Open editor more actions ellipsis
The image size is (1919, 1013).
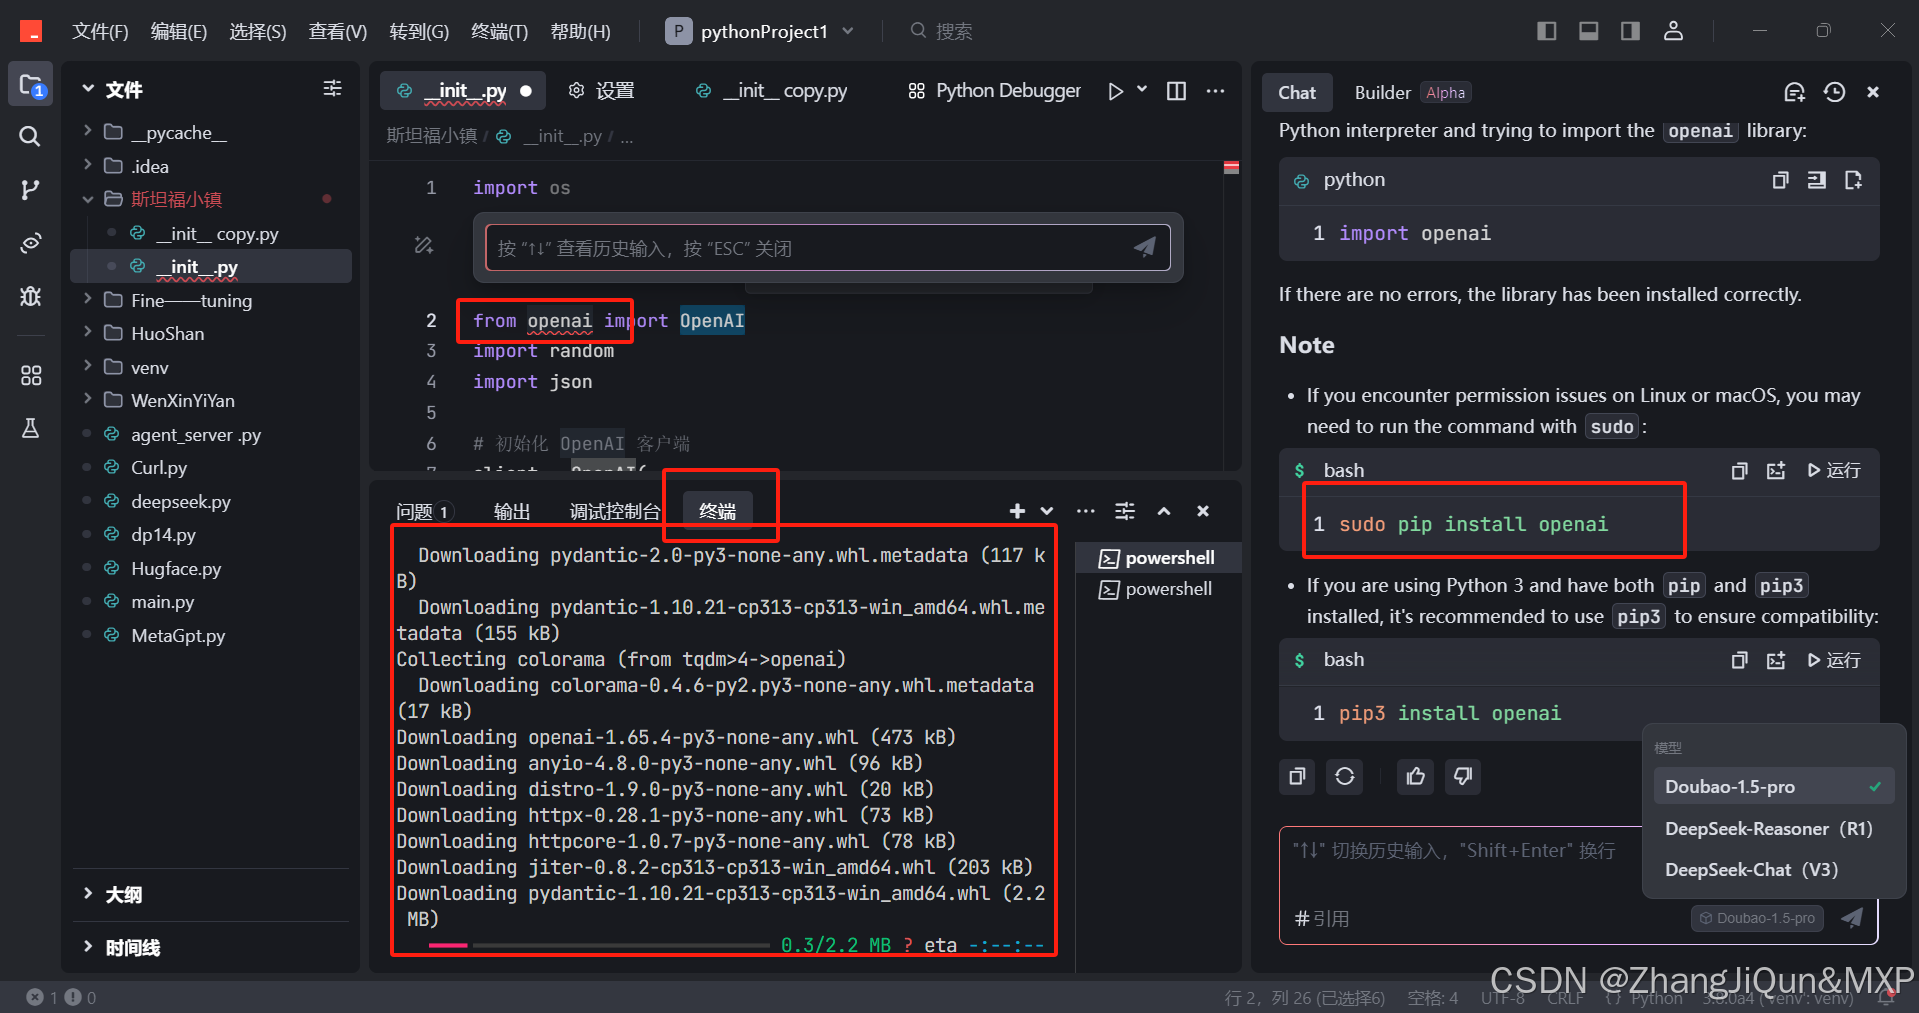click(x=1215, y=91)
